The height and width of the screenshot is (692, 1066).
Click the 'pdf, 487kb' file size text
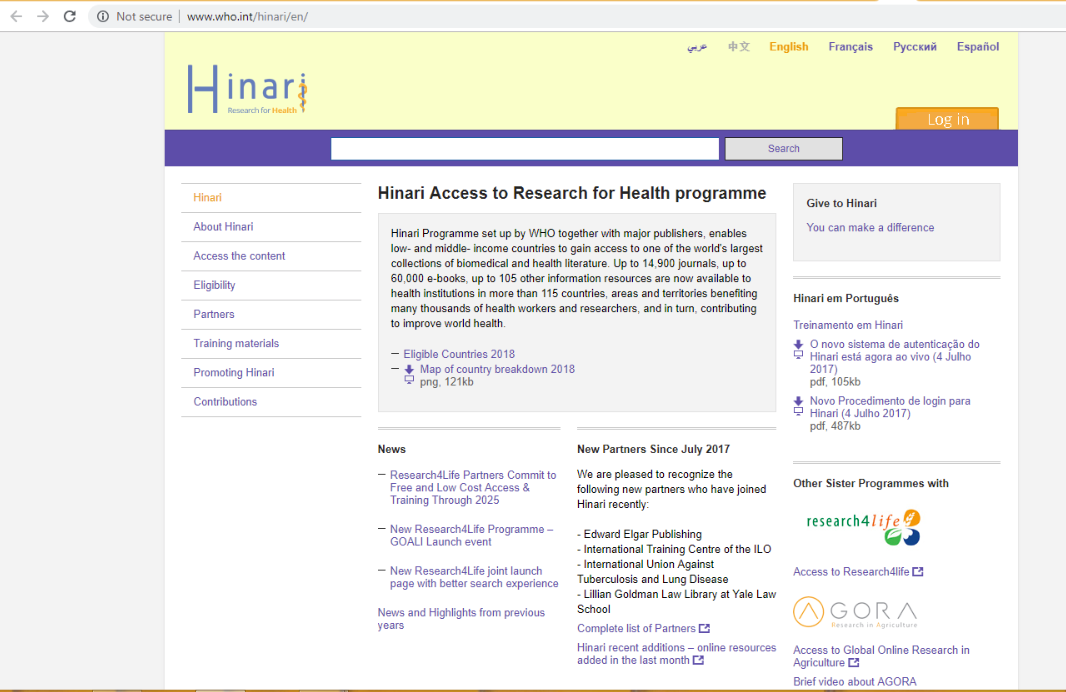click(x=835, y=426)
